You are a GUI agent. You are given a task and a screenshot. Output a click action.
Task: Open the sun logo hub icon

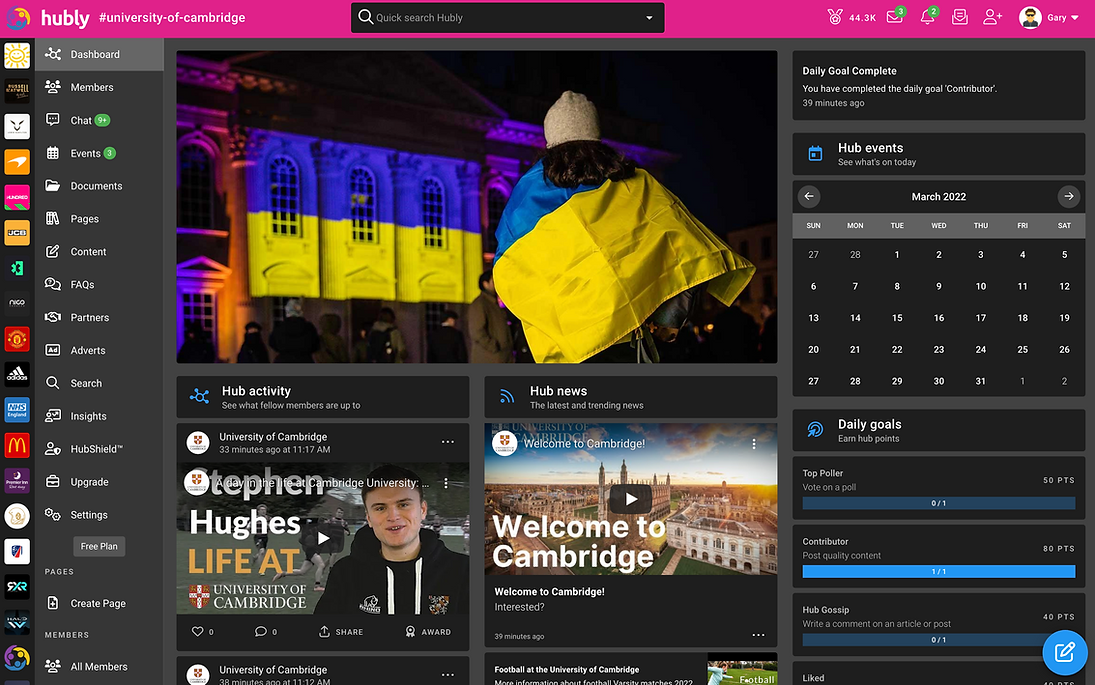(17, 55)
